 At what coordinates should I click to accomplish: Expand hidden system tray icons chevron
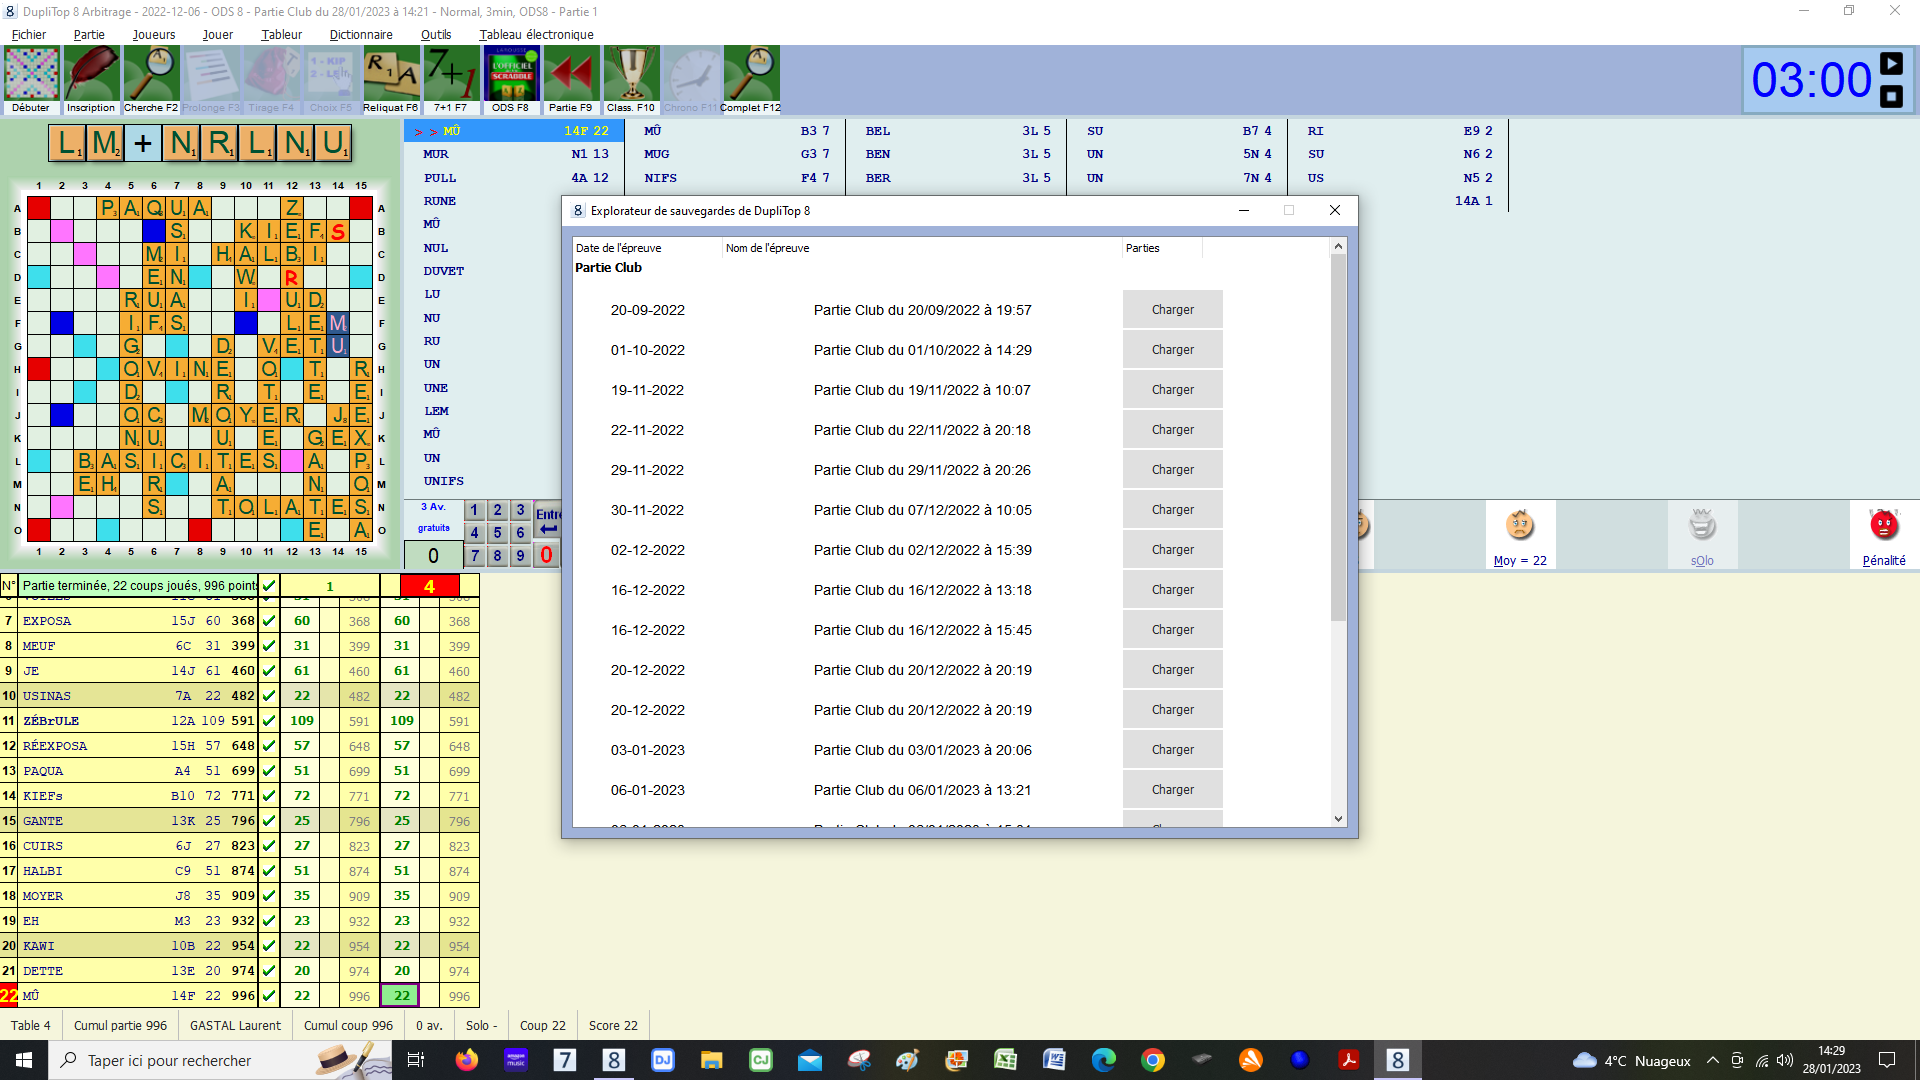point(1713,1061)
